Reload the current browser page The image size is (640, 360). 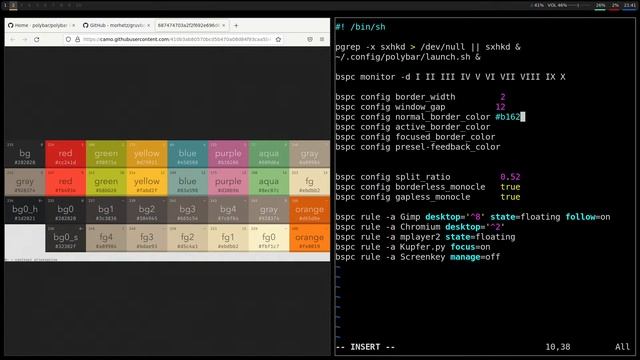pyautogui.click(x=37, y=39)
